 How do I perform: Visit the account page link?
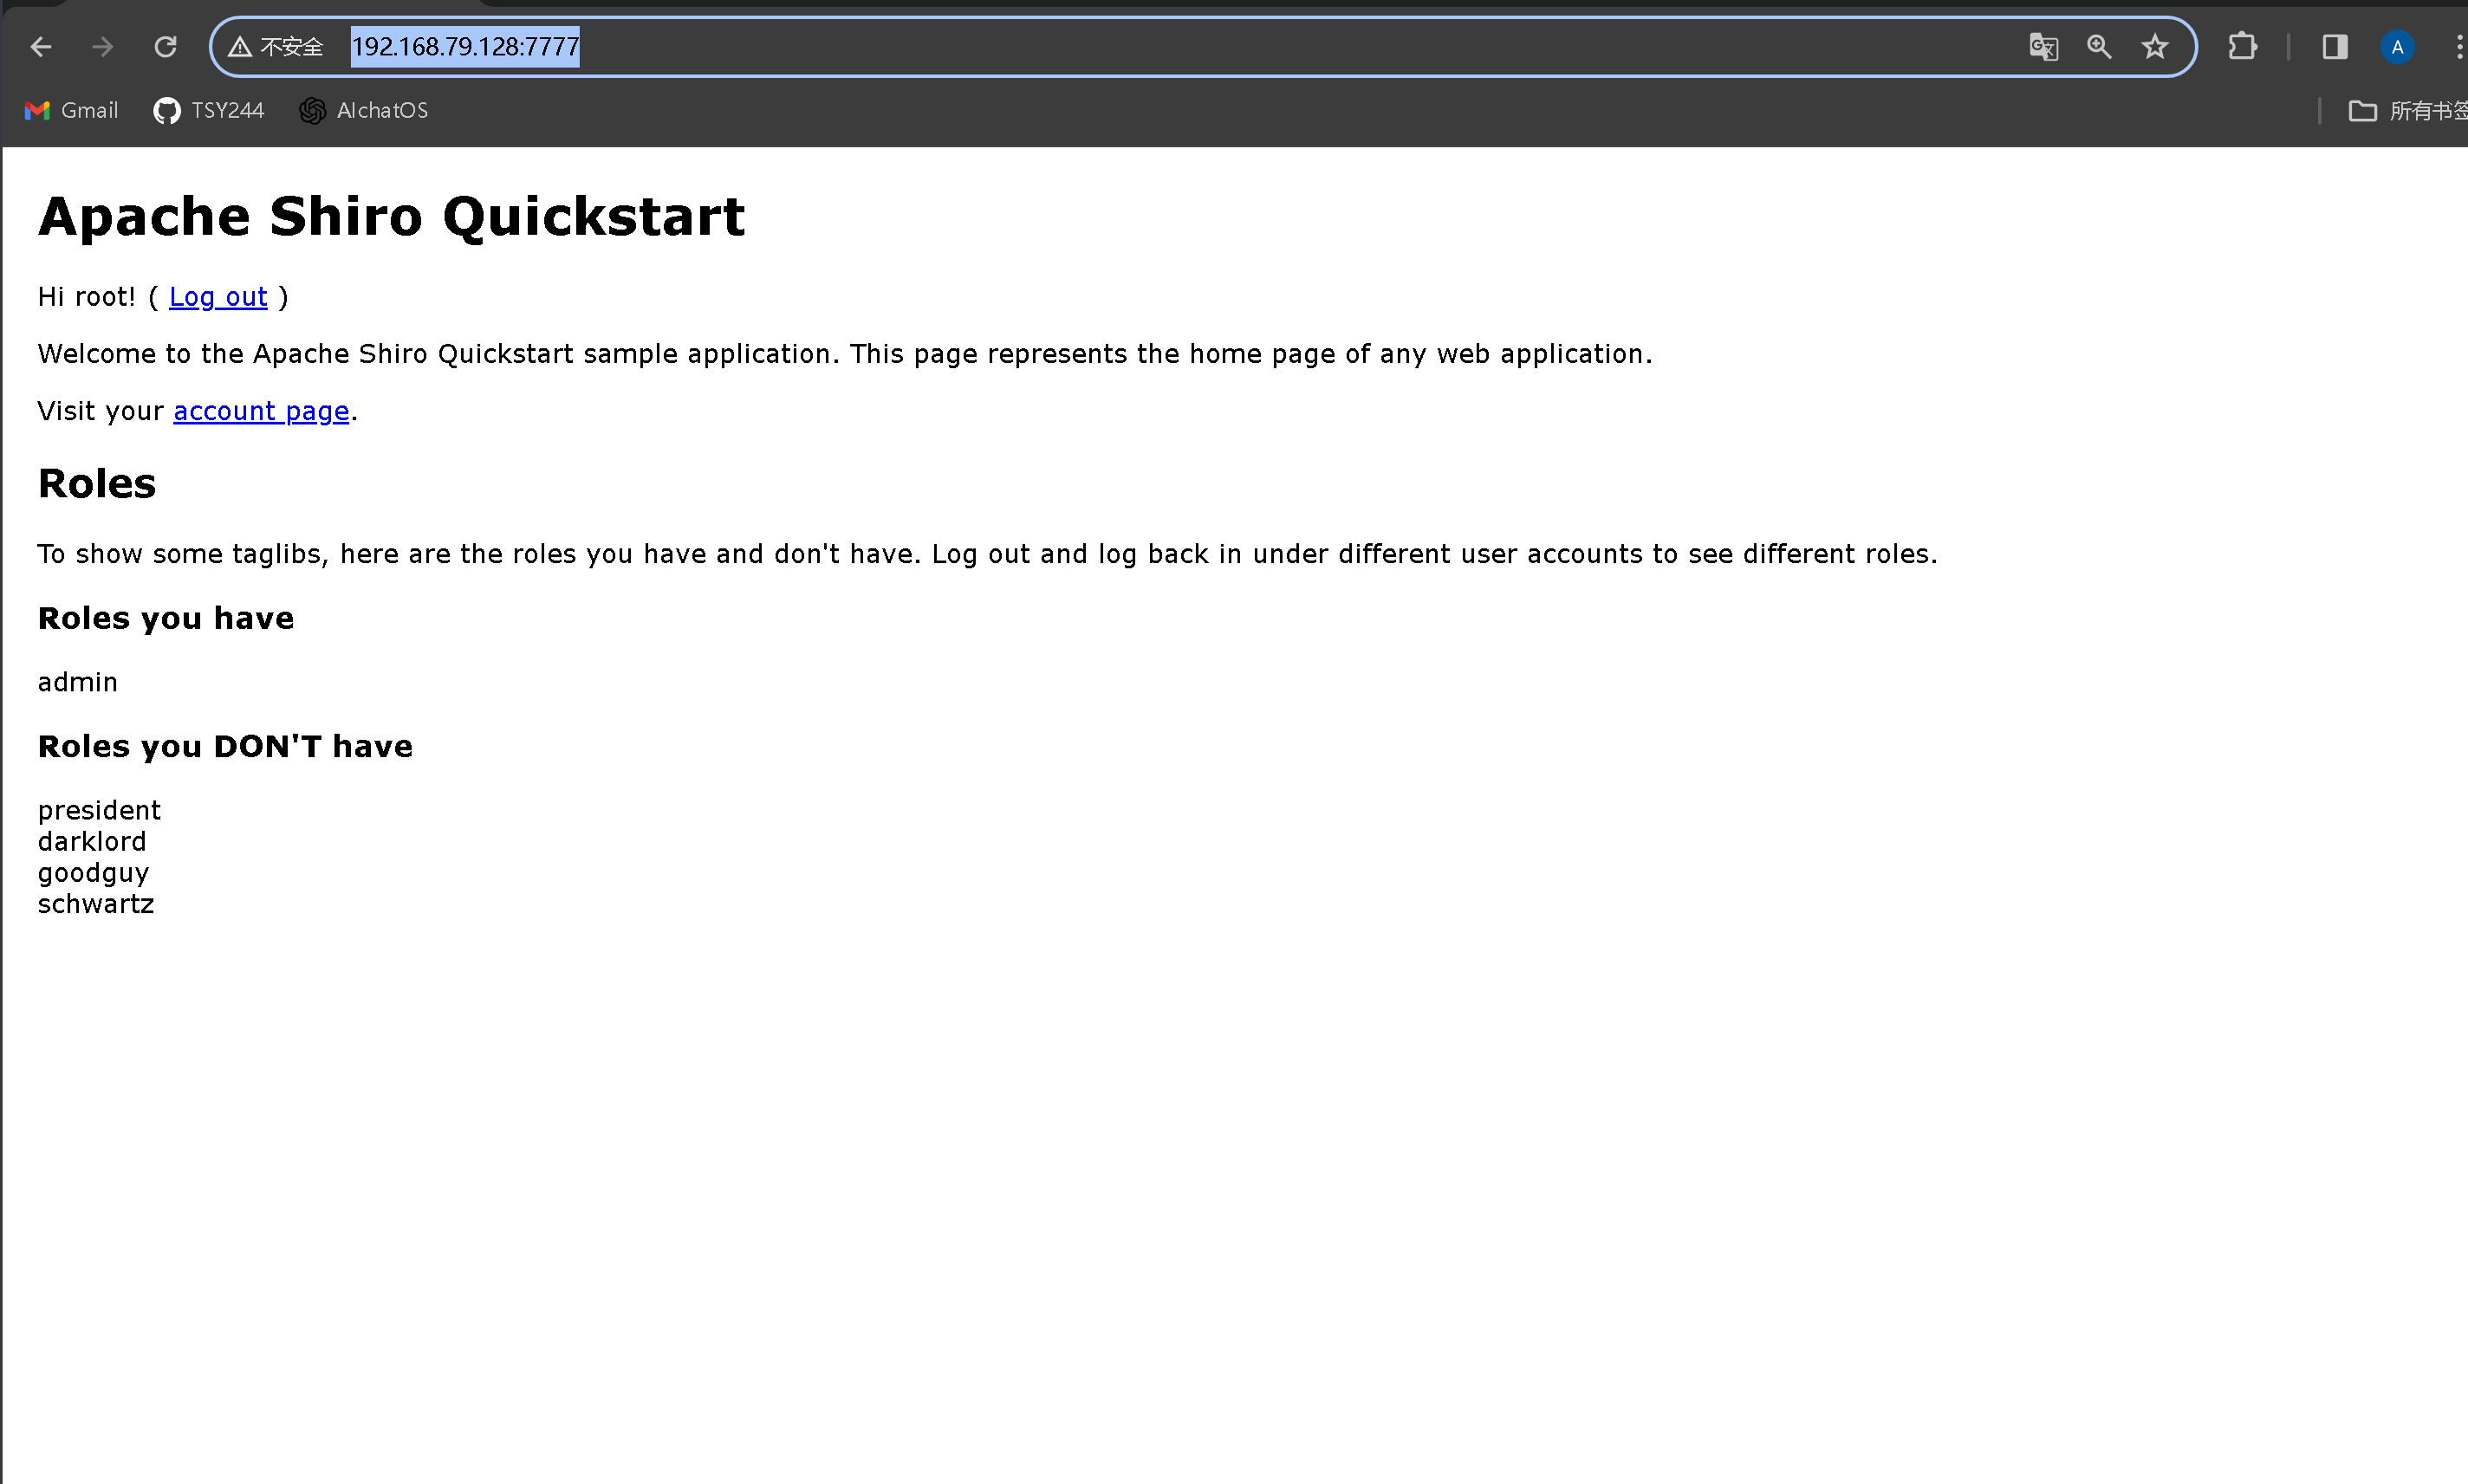tap(261, 411)
